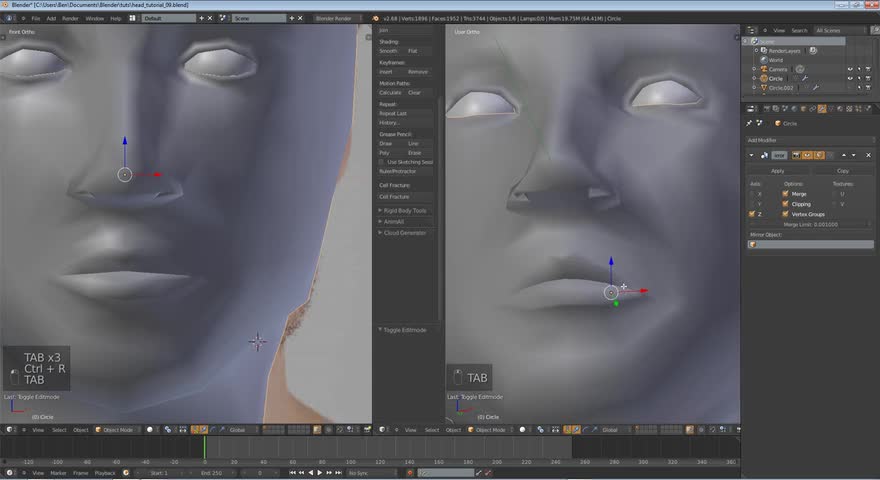Image resolution: width=880 pixels, height=480 pixels.
Task: Uncheck the Clipping option
Action: coord(785,204)
